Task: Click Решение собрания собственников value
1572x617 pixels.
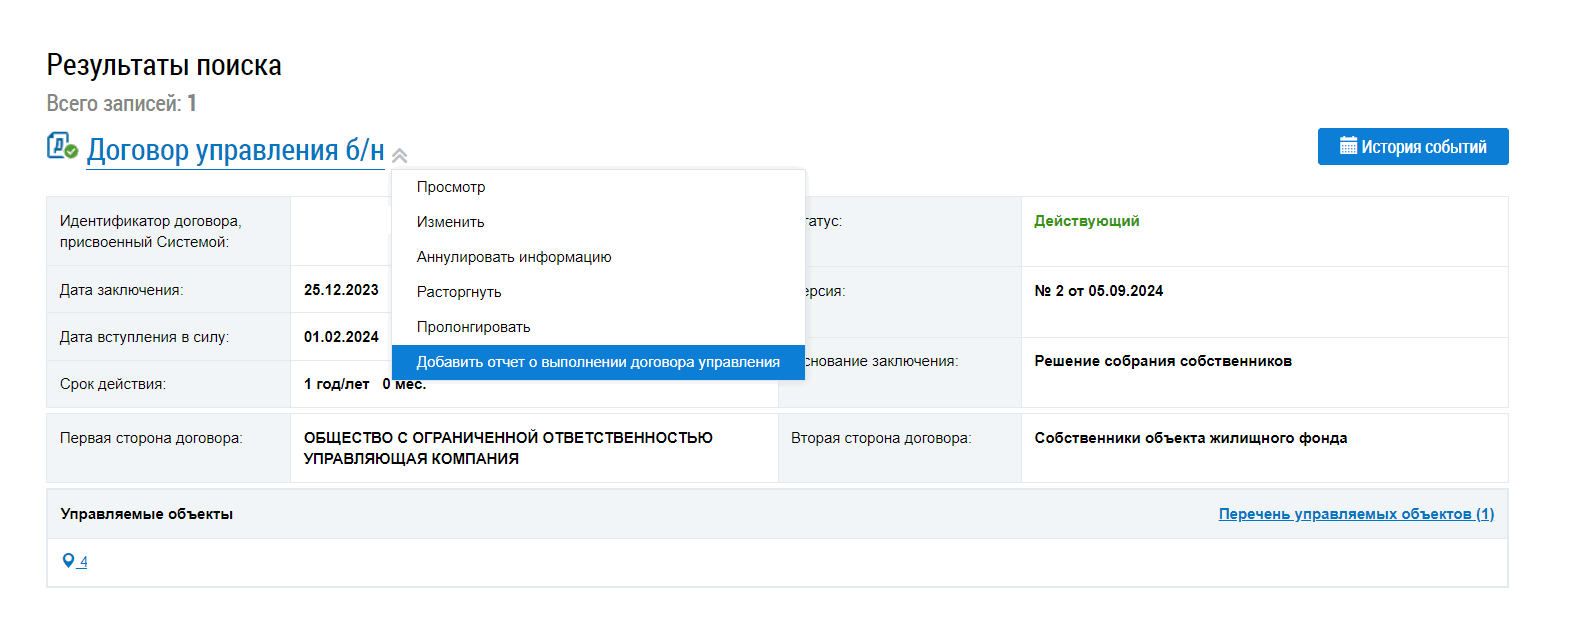Action: click(x=1162, y=361)
